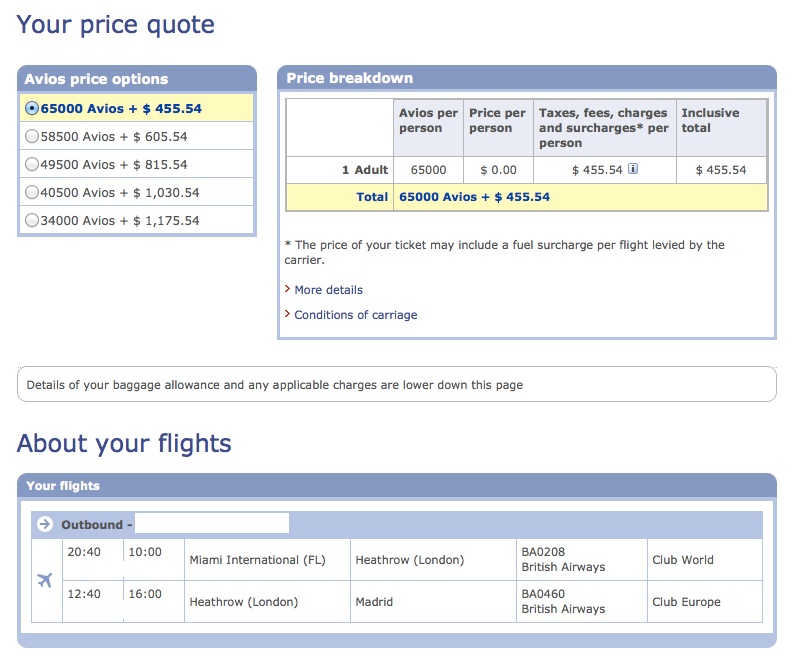Pick the 49500 Avios + $815.54 option

[33, 164]
